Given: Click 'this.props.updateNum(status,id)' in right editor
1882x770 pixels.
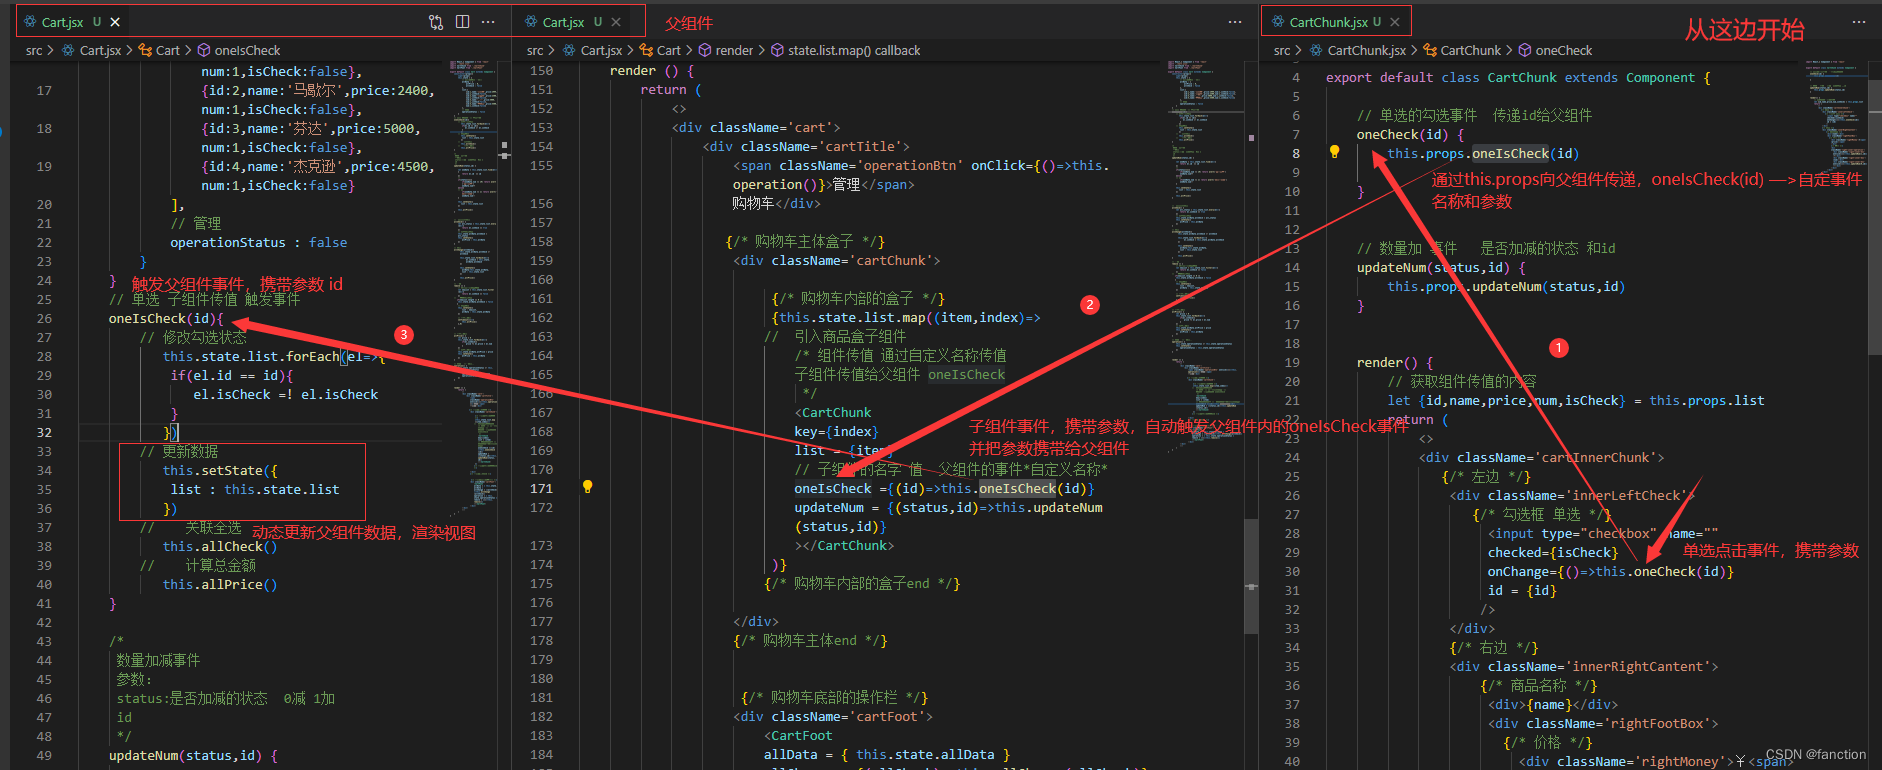Looking at the screenshot, I should tap(1506, 287).
